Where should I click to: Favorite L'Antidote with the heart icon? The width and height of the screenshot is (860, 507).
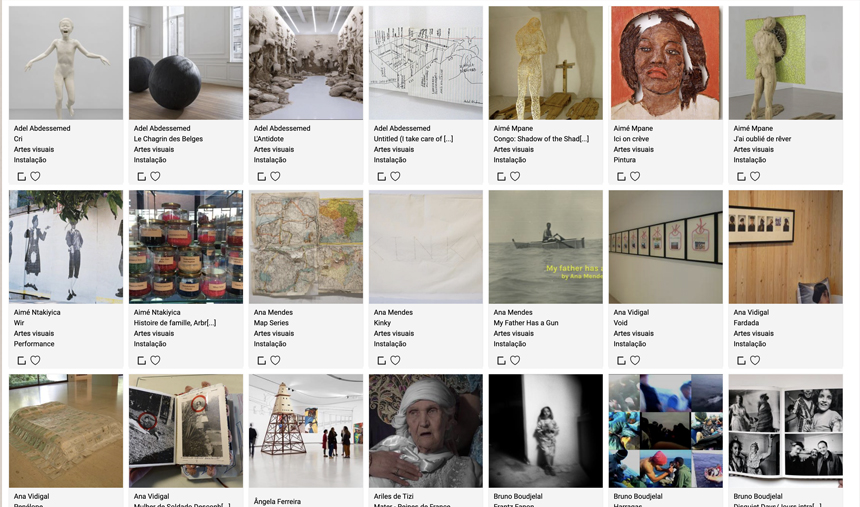[275, 176]
